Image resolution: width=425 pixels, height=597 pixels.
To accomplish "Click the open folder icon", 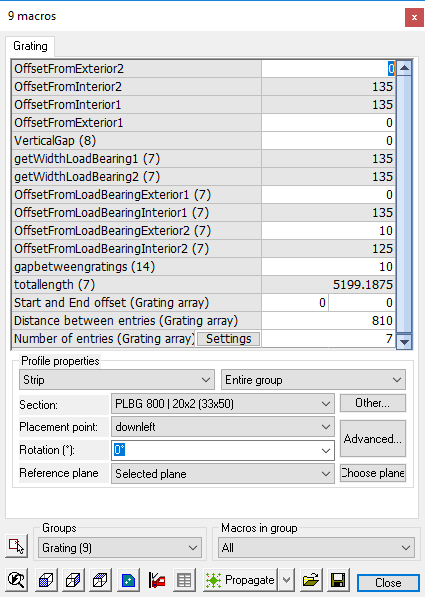I will [310, 580].
